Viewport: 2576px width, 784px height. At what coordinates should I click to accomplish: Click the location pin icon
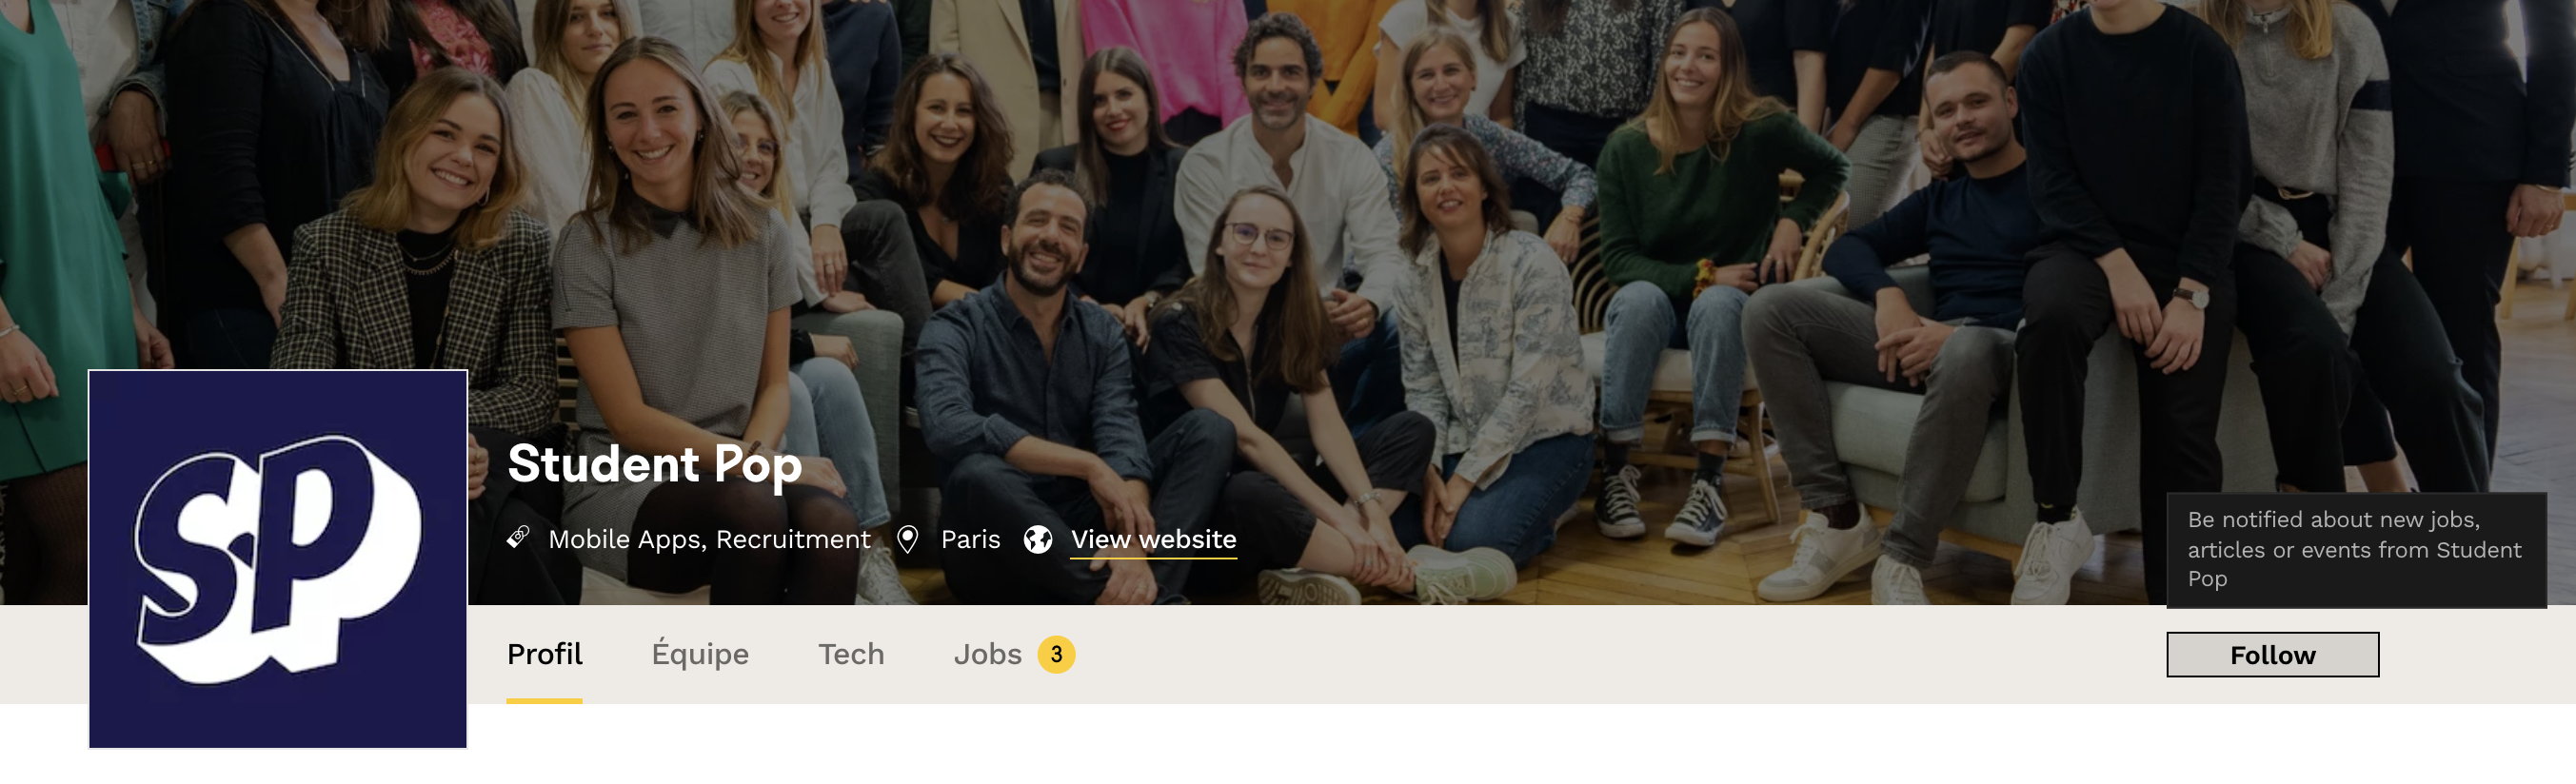(x=907, y=539)
